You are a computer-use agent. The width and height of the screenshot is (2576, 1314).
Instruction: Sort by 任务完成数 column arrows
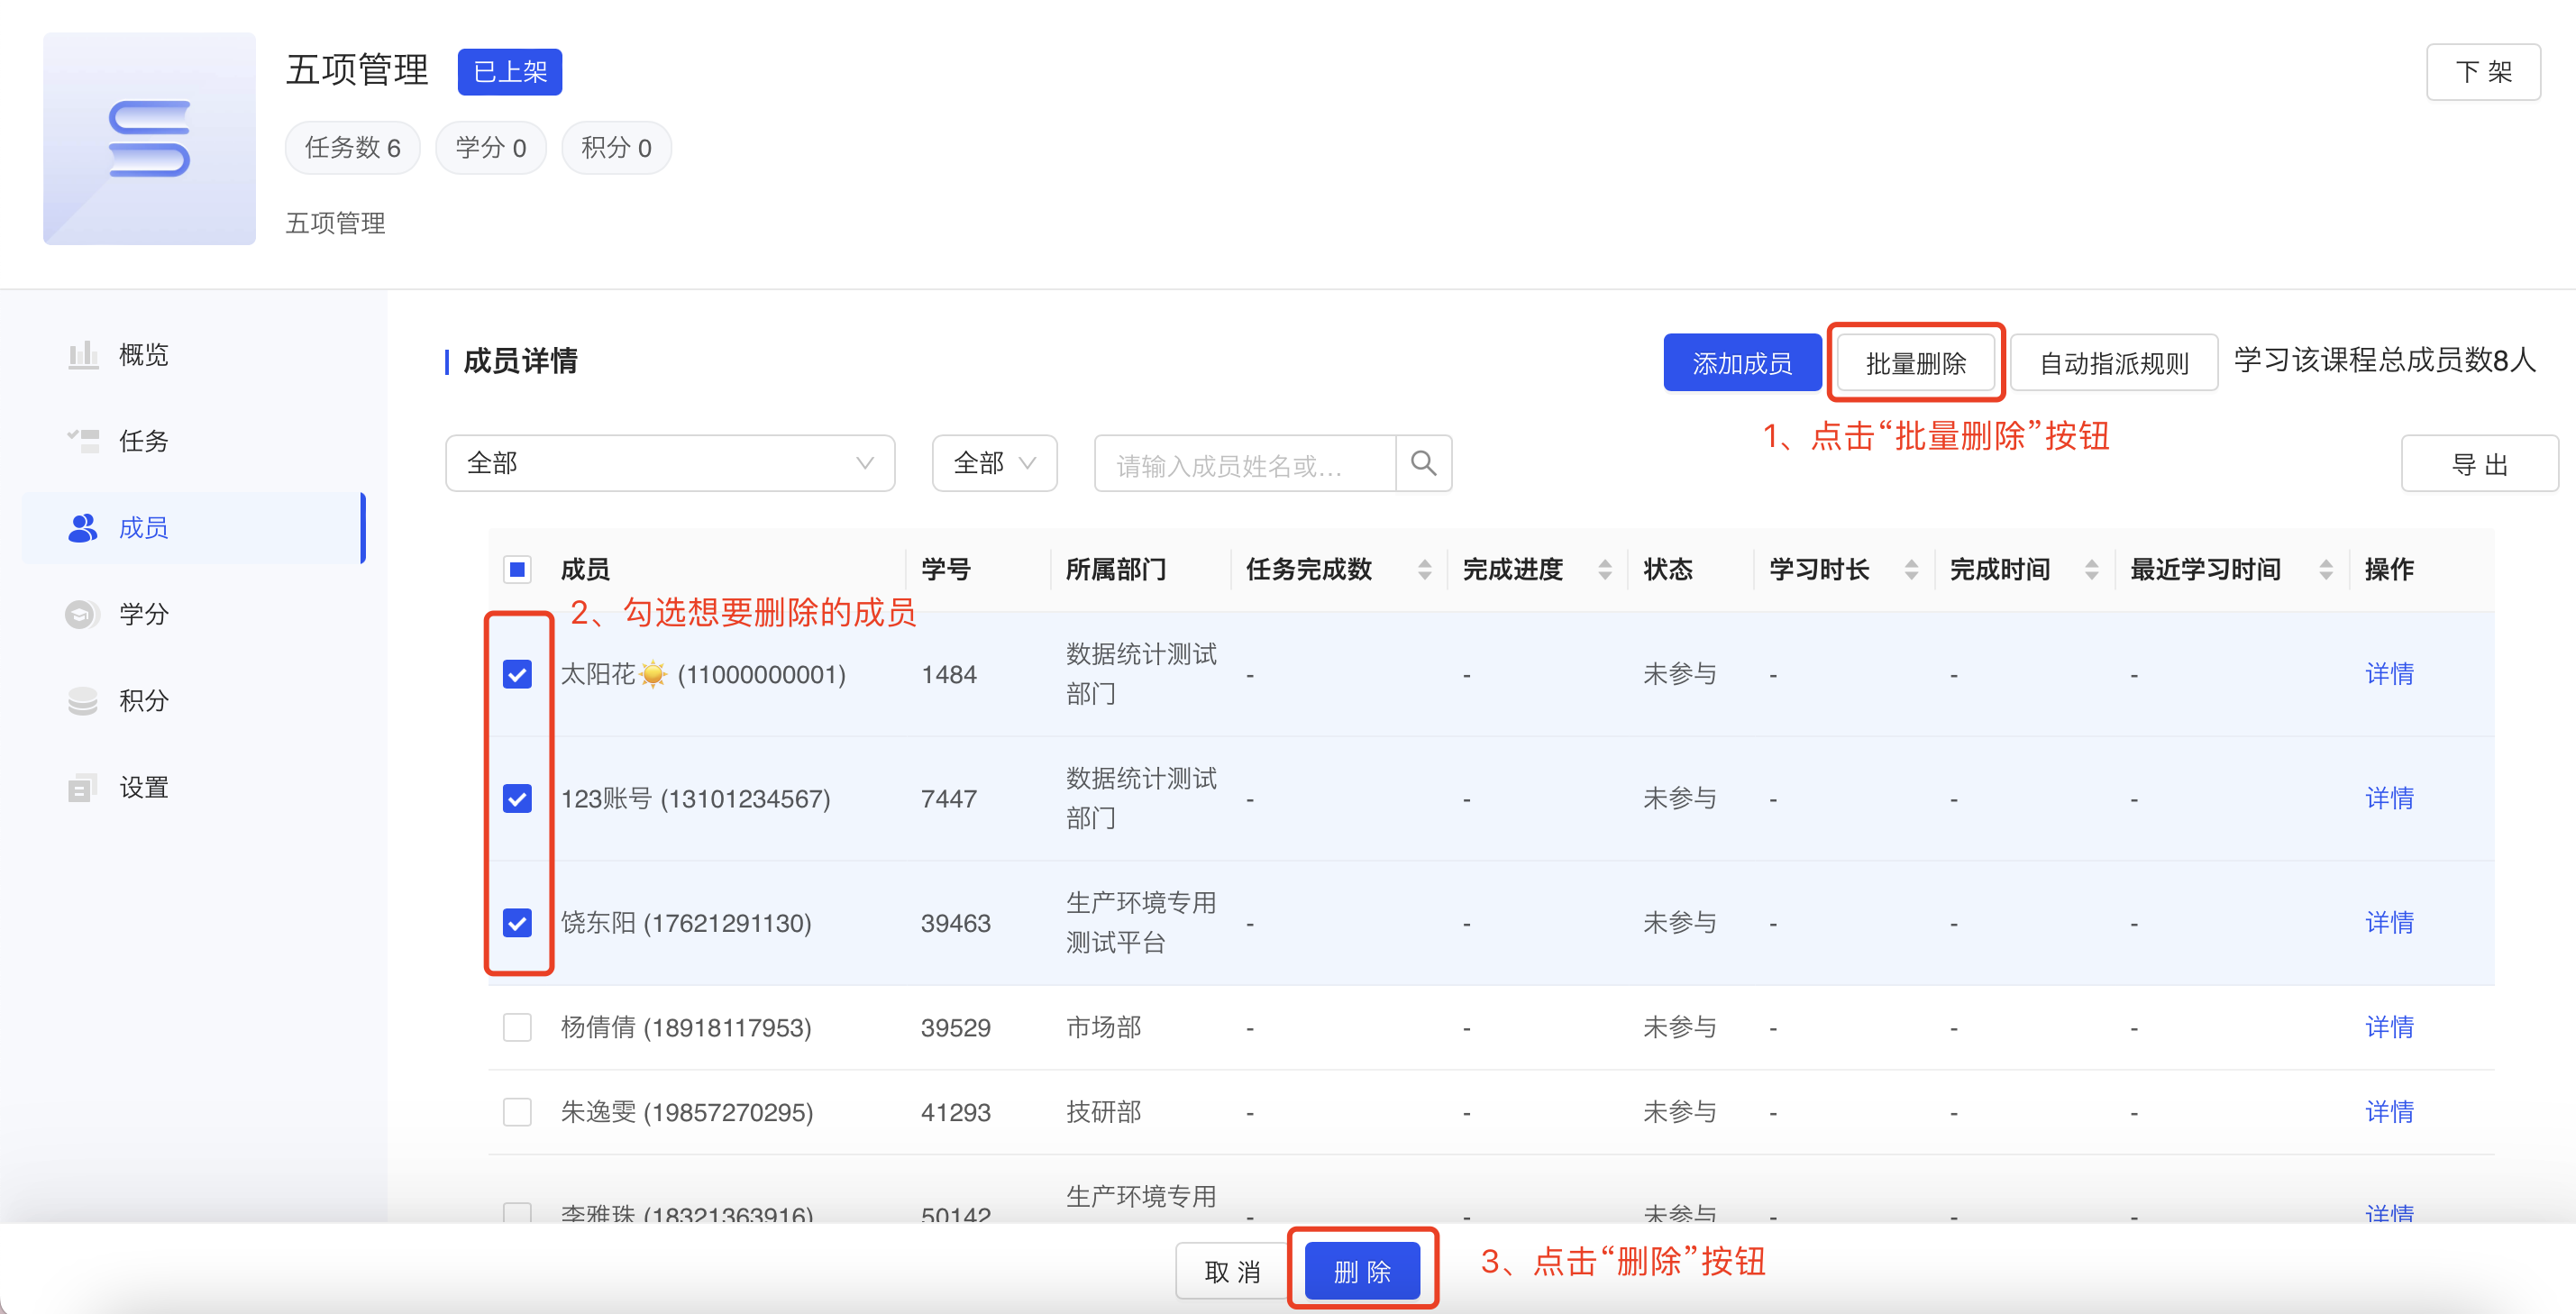click(1425, 570)
